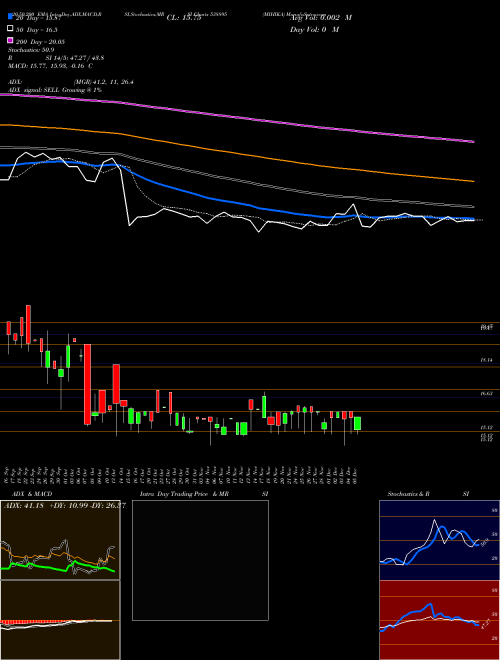The image size is (500, 660).
Task: Click the blue 20 Day EMA legend swatch
Action: point(10,16)
